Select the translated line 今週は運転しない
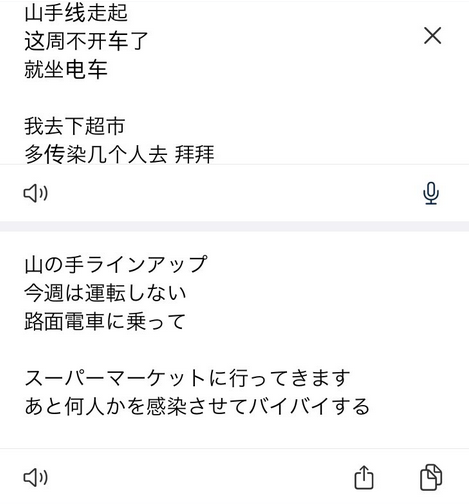 [105, 293]
